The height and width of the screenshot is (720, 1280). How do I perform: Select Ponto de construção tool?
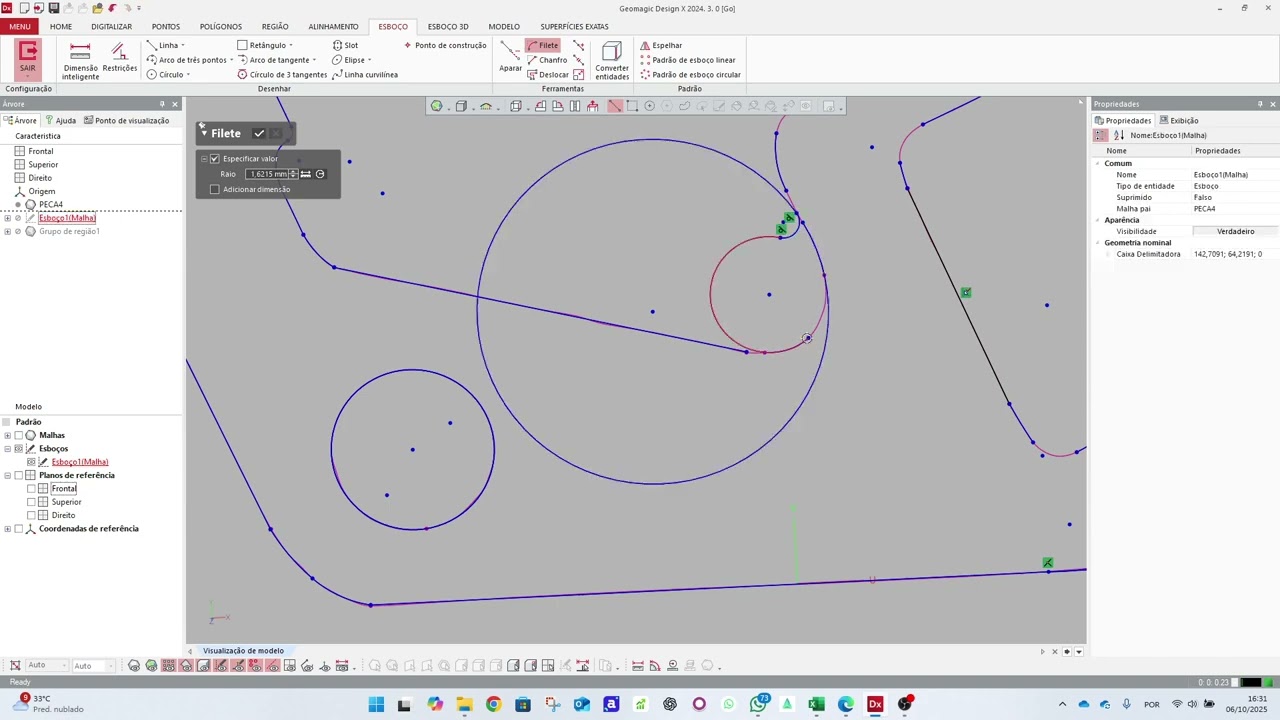445,45
